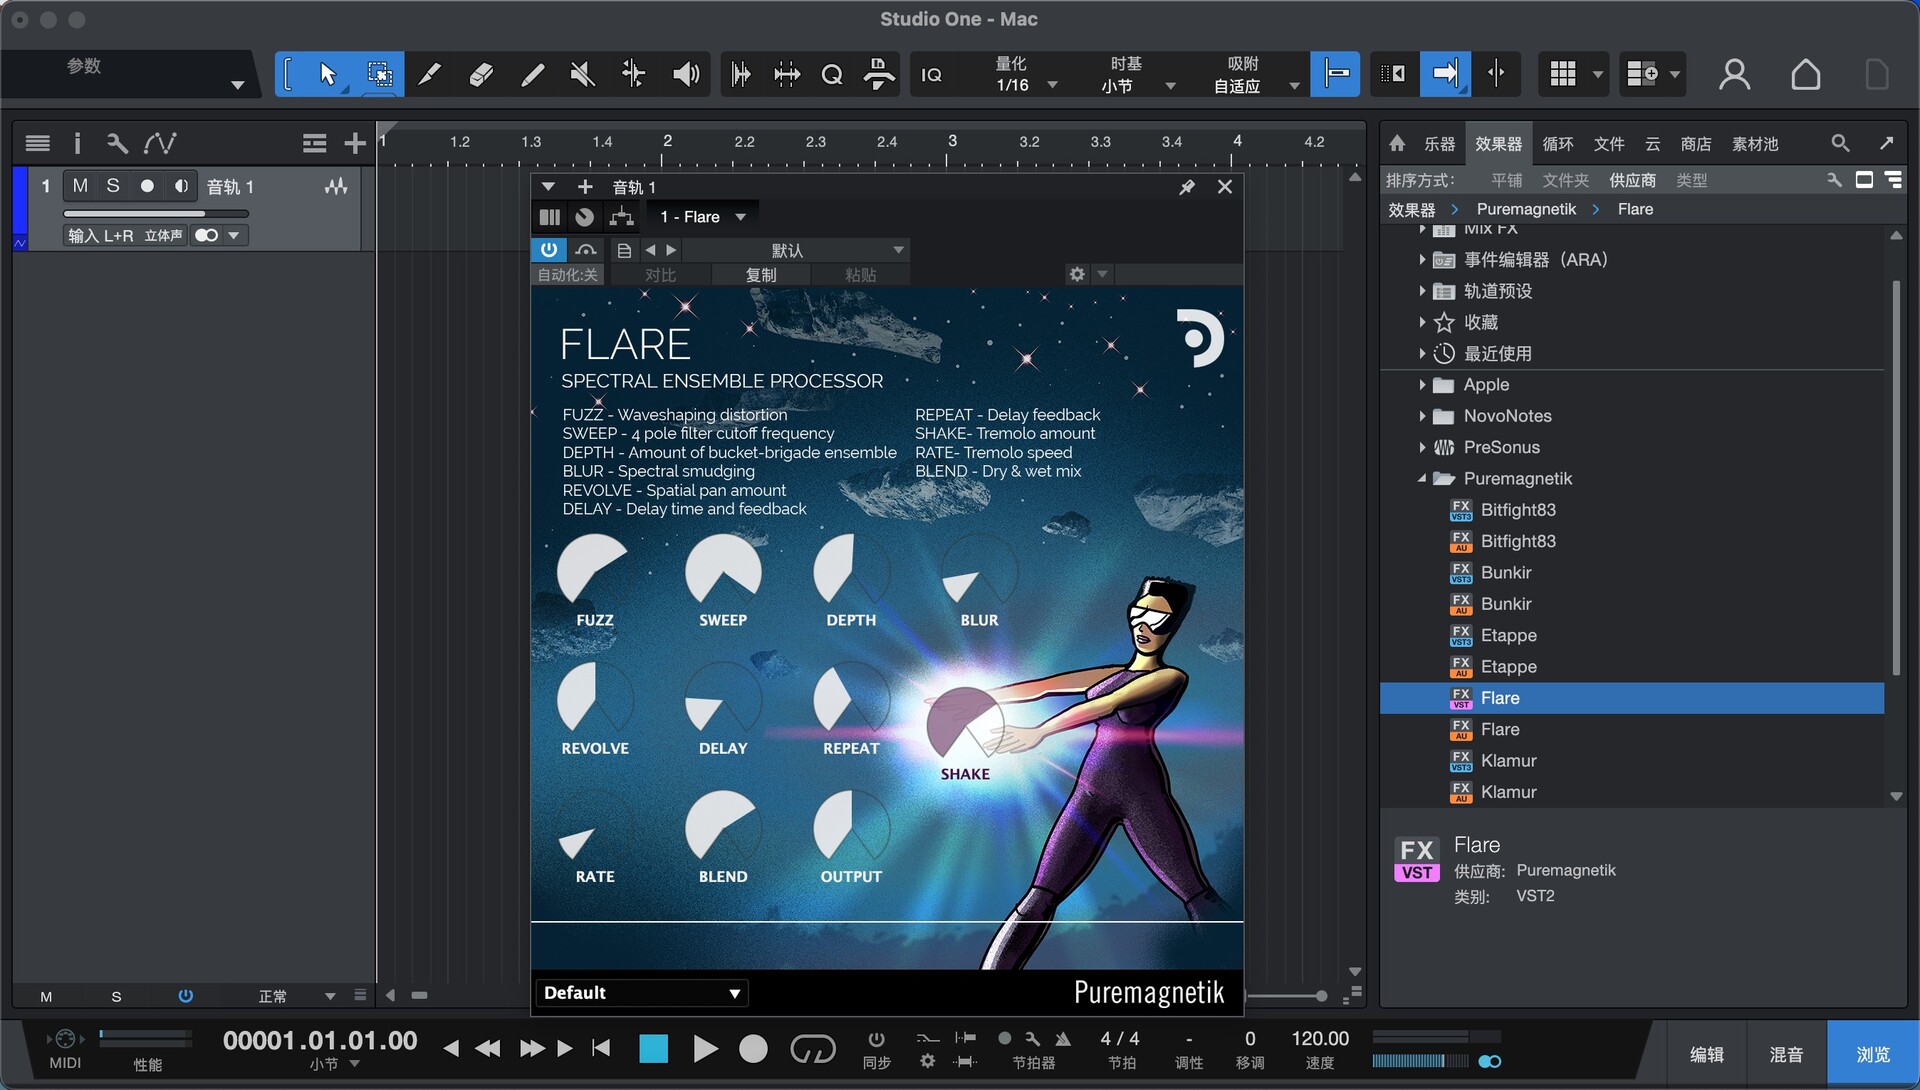Expand the NovoNotes folder
The image size is (1920, 1090).
click(1422, 416)
